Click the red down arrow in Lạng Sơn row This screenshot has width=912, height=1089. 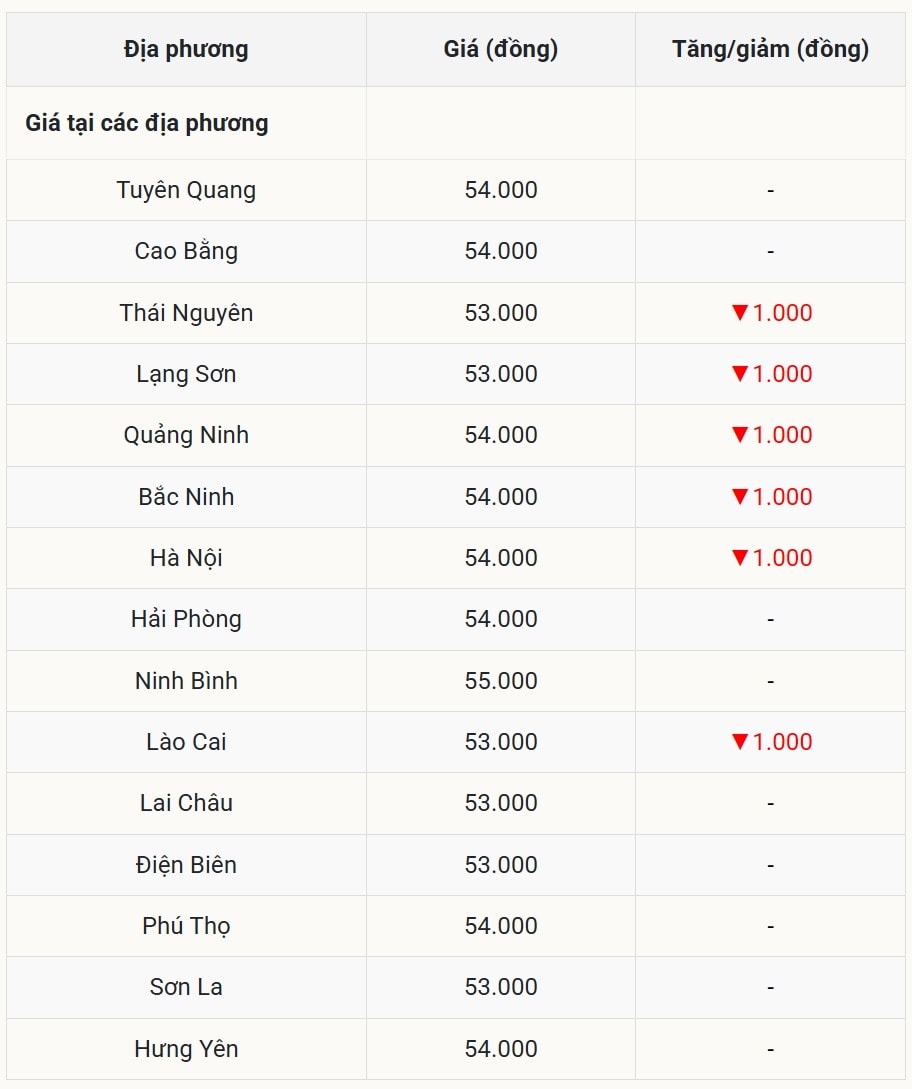pos(740,373)
